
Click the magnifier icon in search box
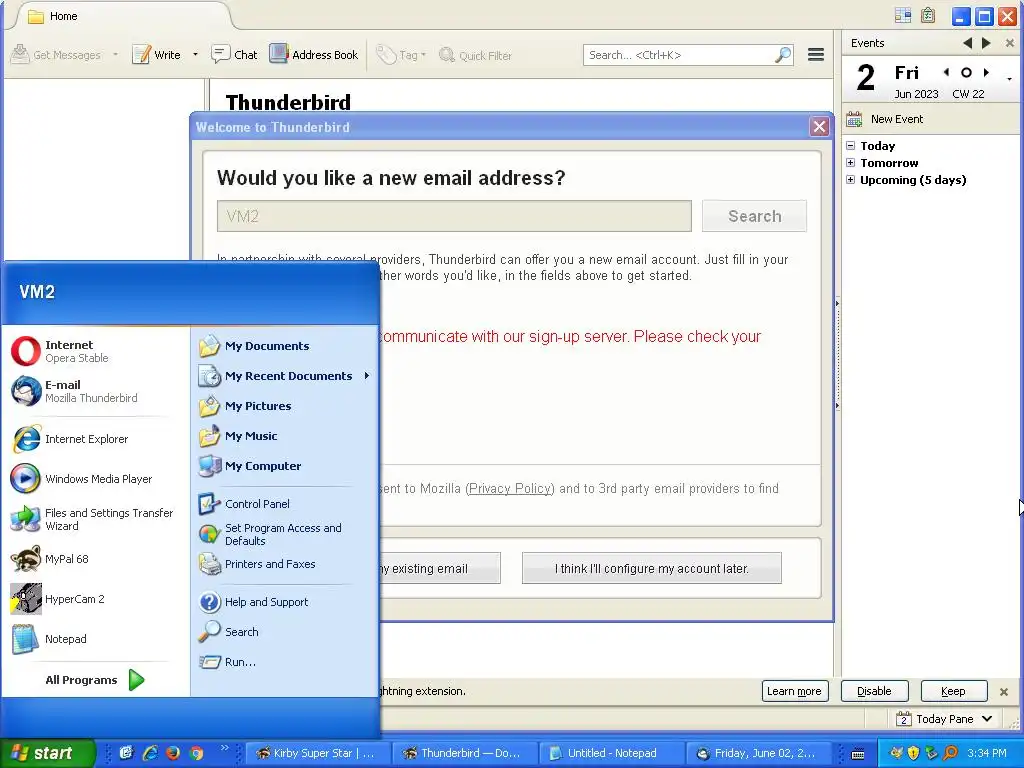click(783, 55)
